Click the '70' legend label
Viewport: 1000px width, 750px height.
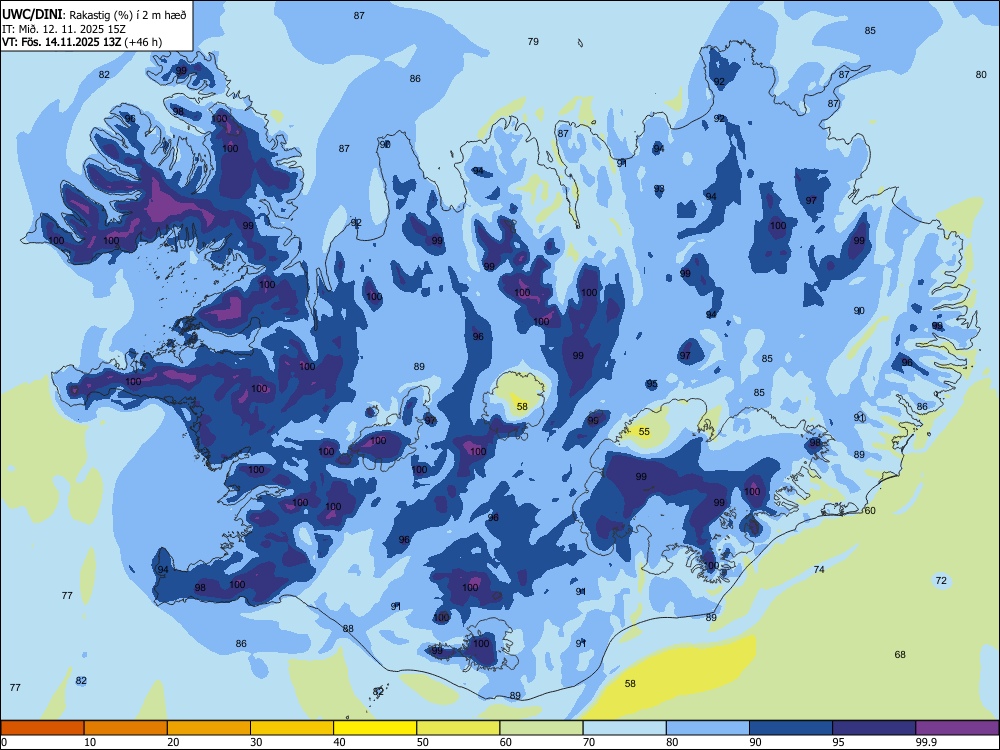(589, 742)
